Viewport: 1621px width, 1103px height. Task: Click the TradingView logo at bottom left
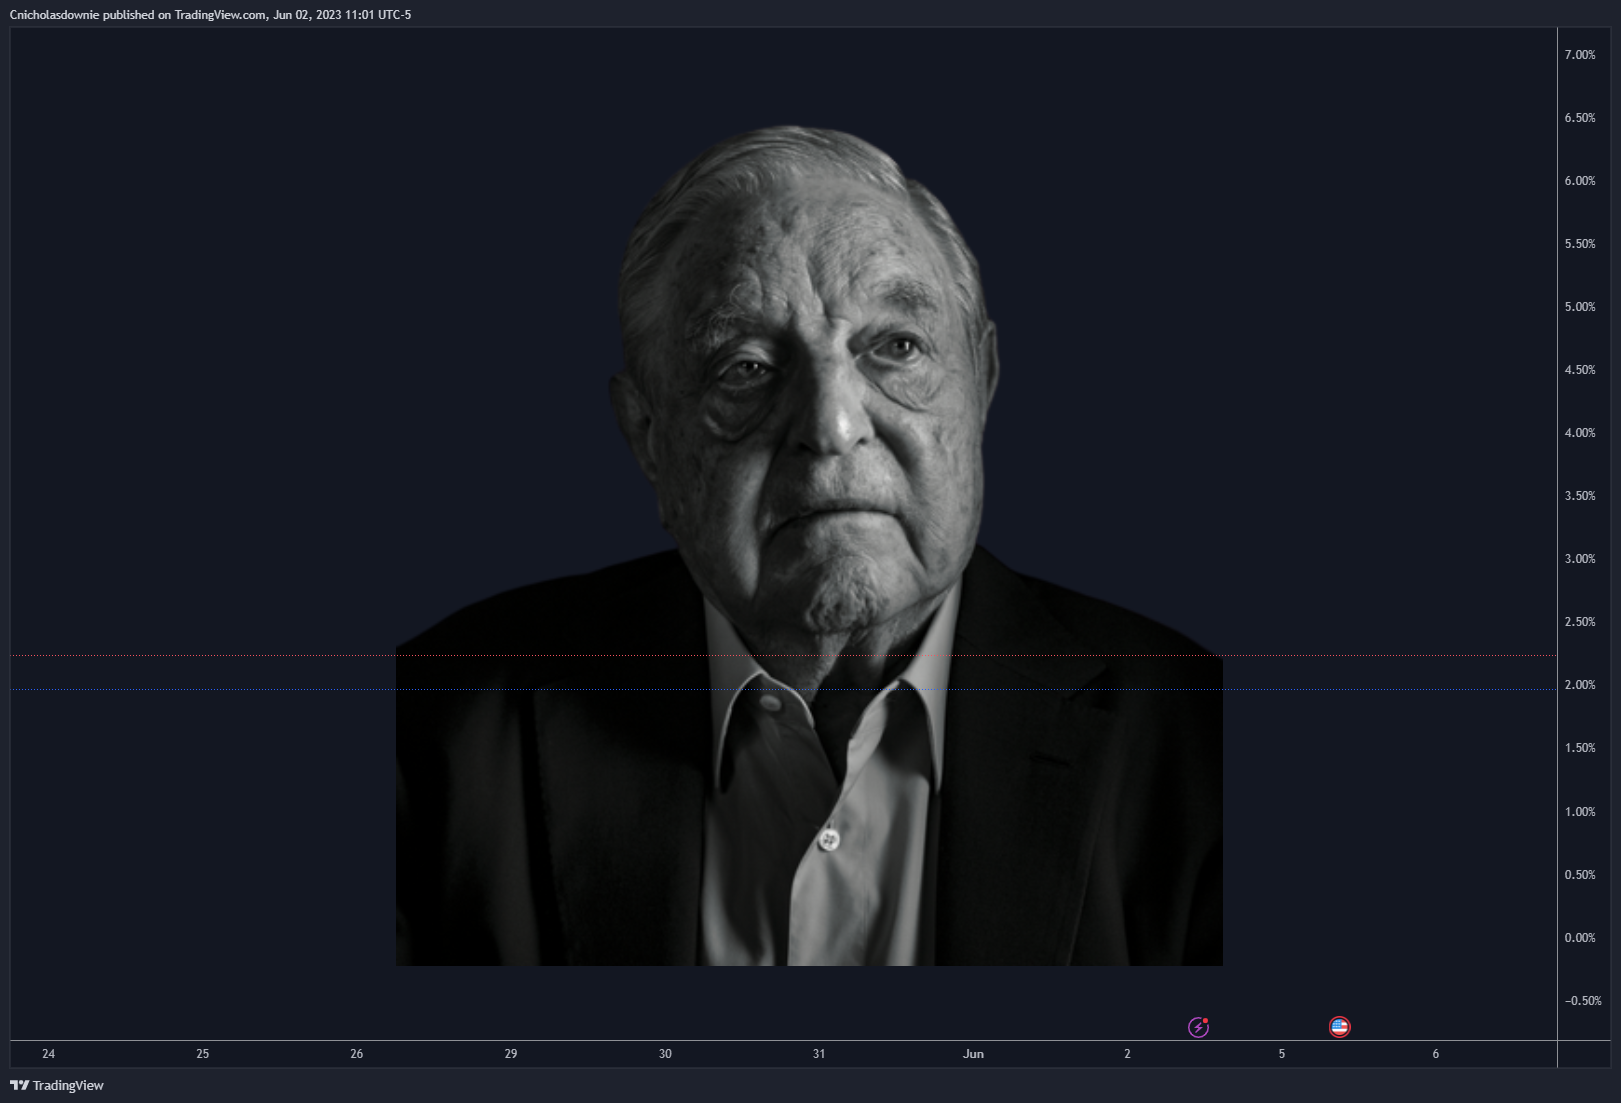coord(57,1085)
